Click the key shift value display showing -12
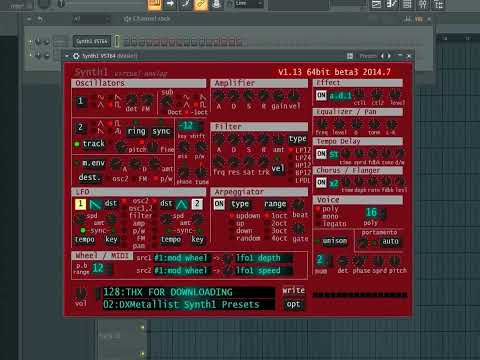This screenshot has width=480, height=360. (189, 126)
